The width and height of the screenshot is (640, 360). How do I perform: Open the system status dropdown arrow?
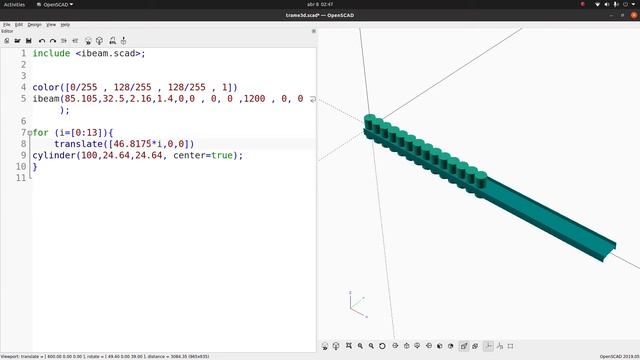click(634, 4)
